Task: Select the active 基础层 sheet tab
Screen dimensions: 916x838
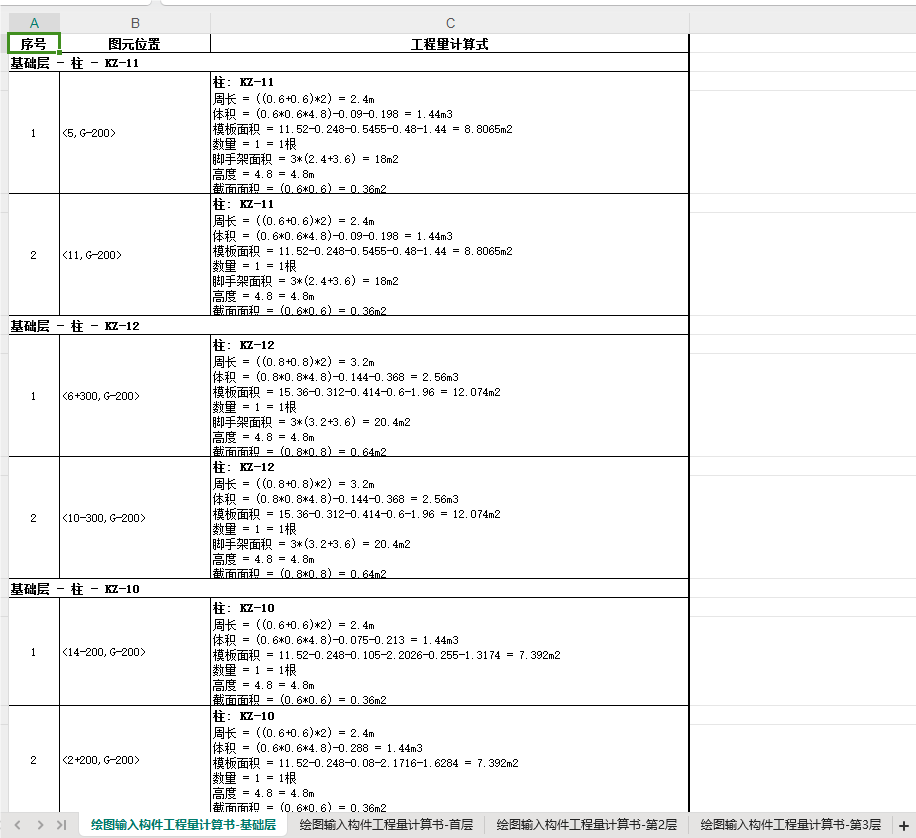Action: pos(183,825)
